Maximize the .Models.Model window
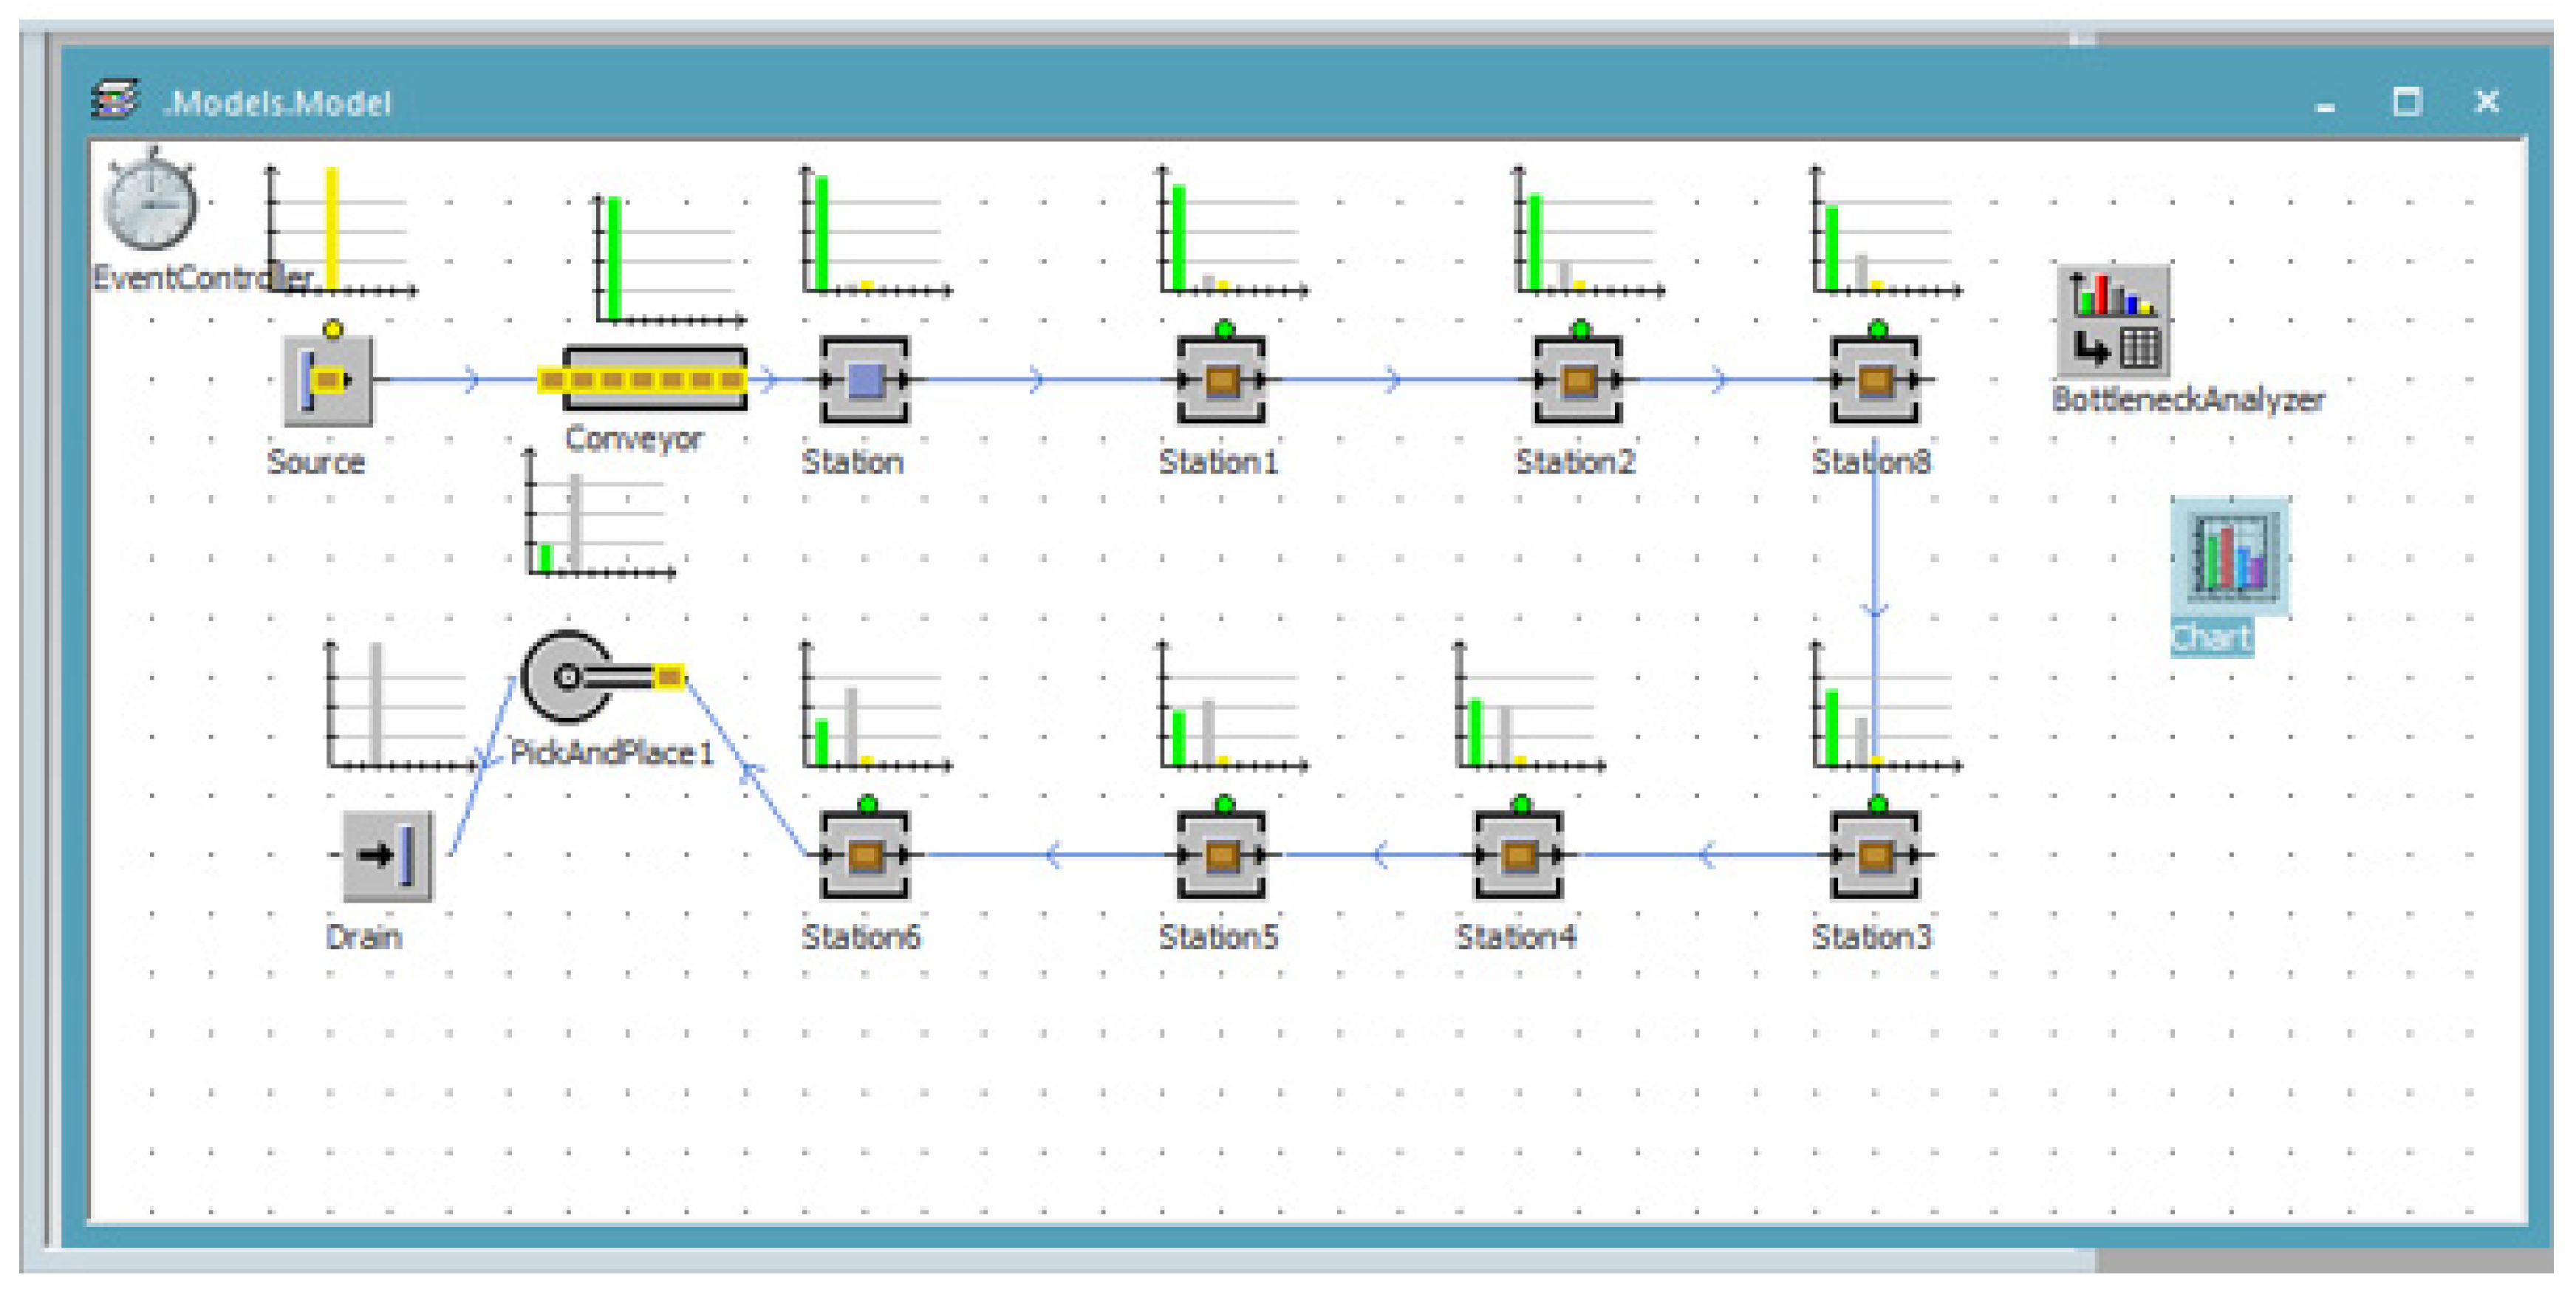The image size is (2576, 1300). 2406,102
